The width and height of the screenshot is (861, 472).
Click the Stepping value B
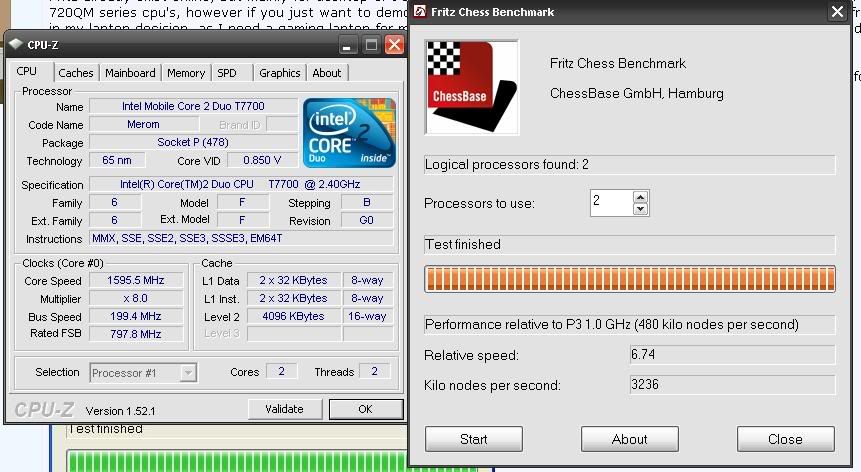coord(367,203)
